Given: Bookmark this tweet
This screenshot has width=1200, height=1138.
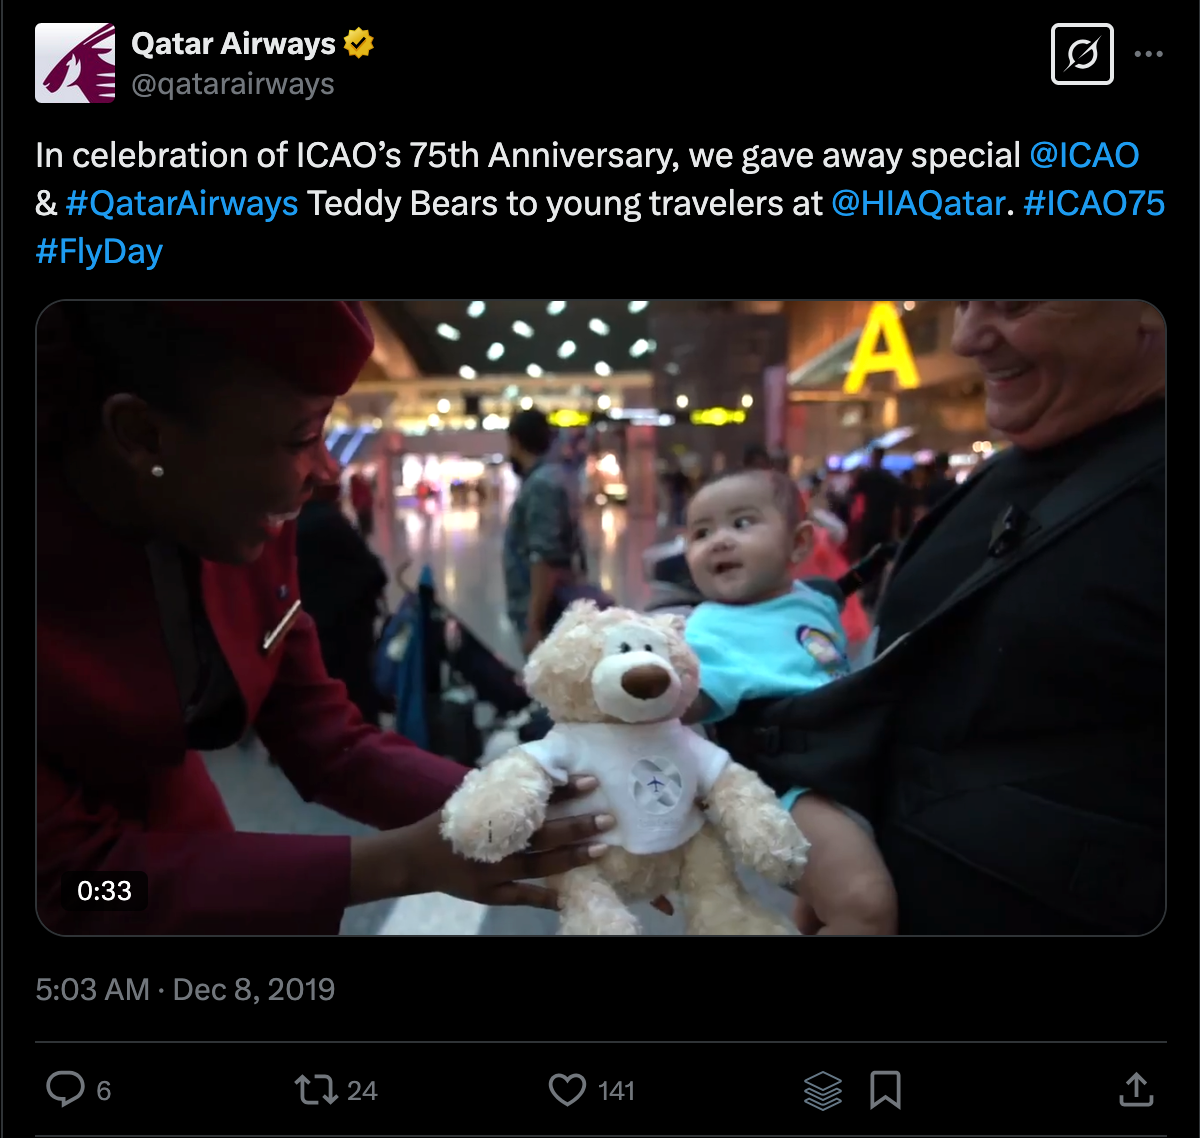Looking at the screenshot, I should point(885,1090).
